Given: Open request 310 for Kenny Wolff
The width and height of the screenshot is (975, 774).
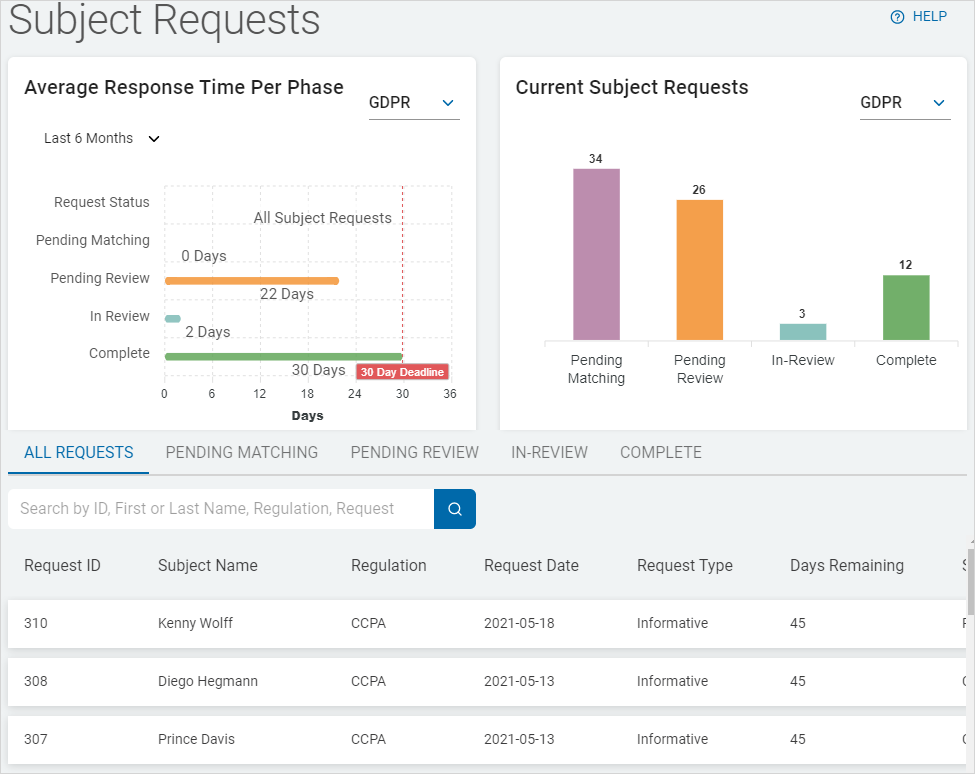Looking at the screenshot, I should click(195, 623).
